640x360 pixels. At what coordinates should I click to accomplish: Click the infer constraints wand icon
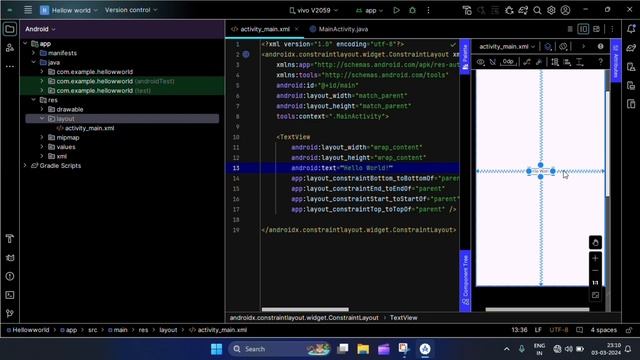pos(539,62)
